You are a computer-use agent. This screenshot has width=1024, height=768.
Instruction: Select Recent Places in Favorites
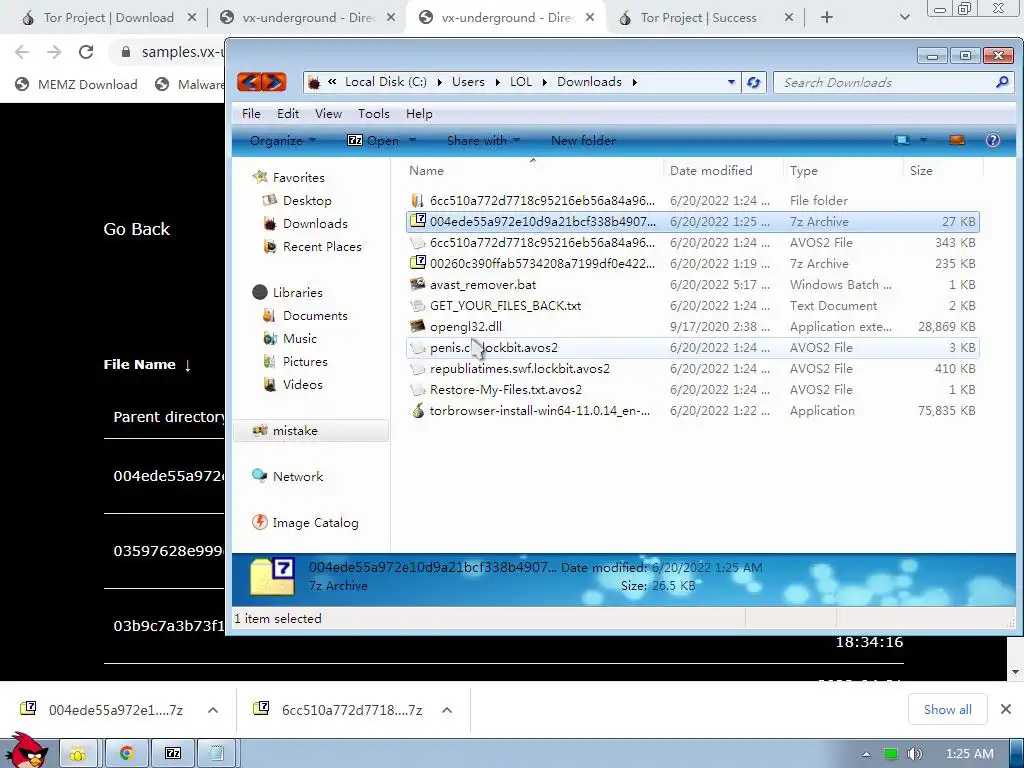(322, 246)
